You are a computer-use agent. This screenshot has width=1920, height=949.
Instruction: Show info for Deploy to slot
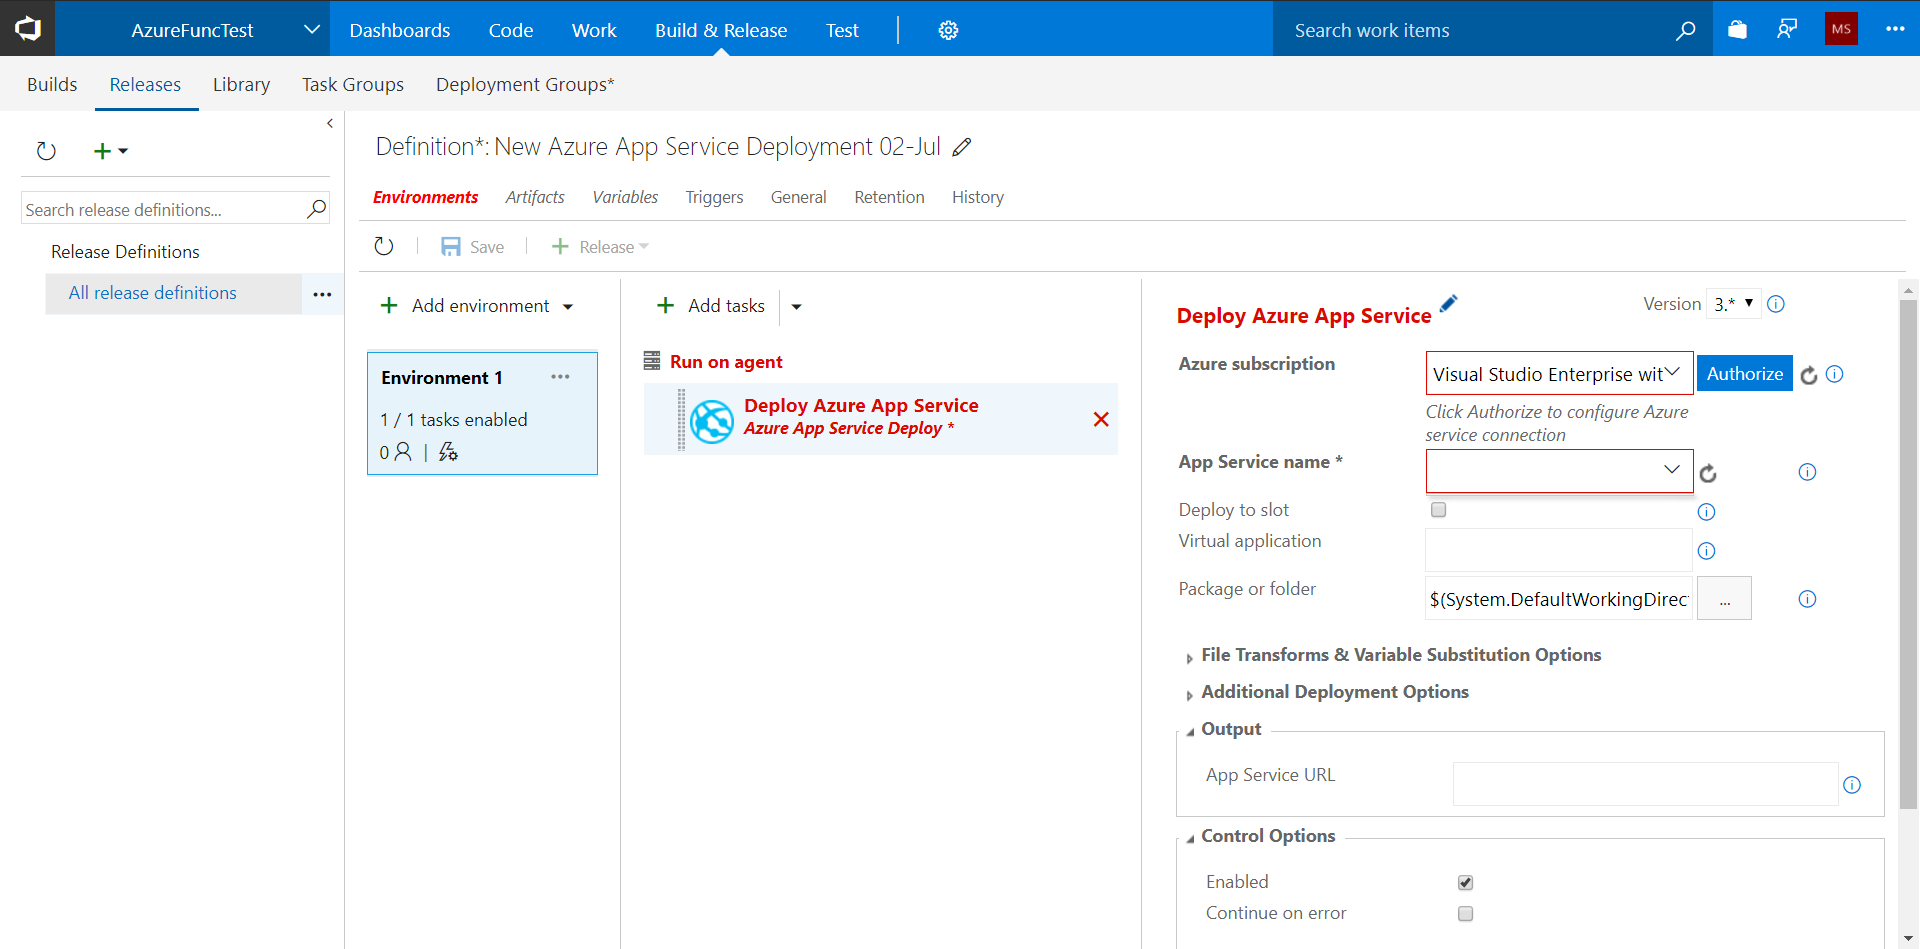[1707, 512]
